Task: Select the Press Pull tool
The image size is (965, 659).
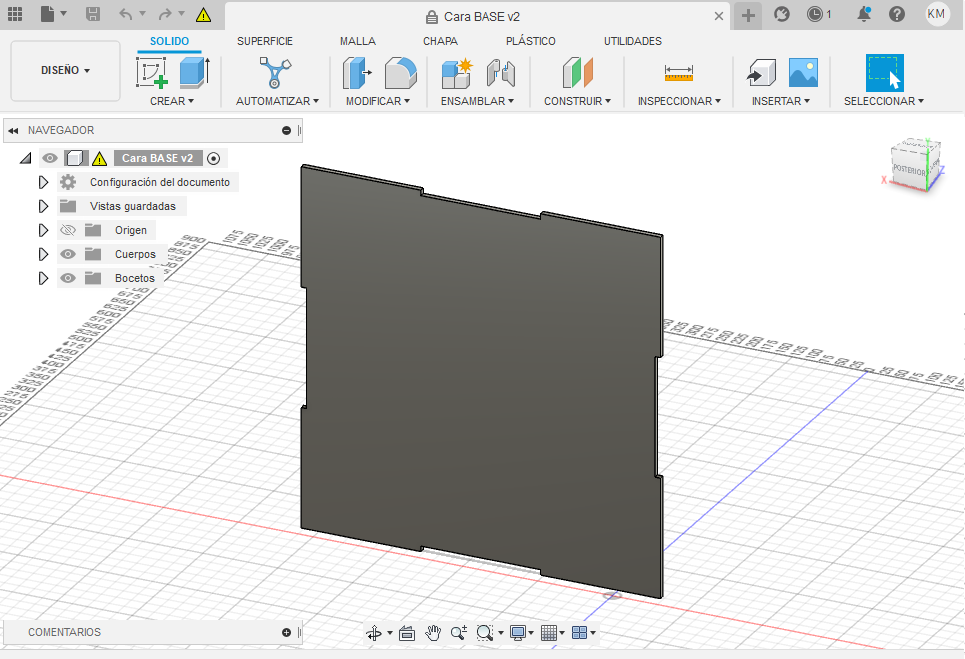Action: click(358, 73)
